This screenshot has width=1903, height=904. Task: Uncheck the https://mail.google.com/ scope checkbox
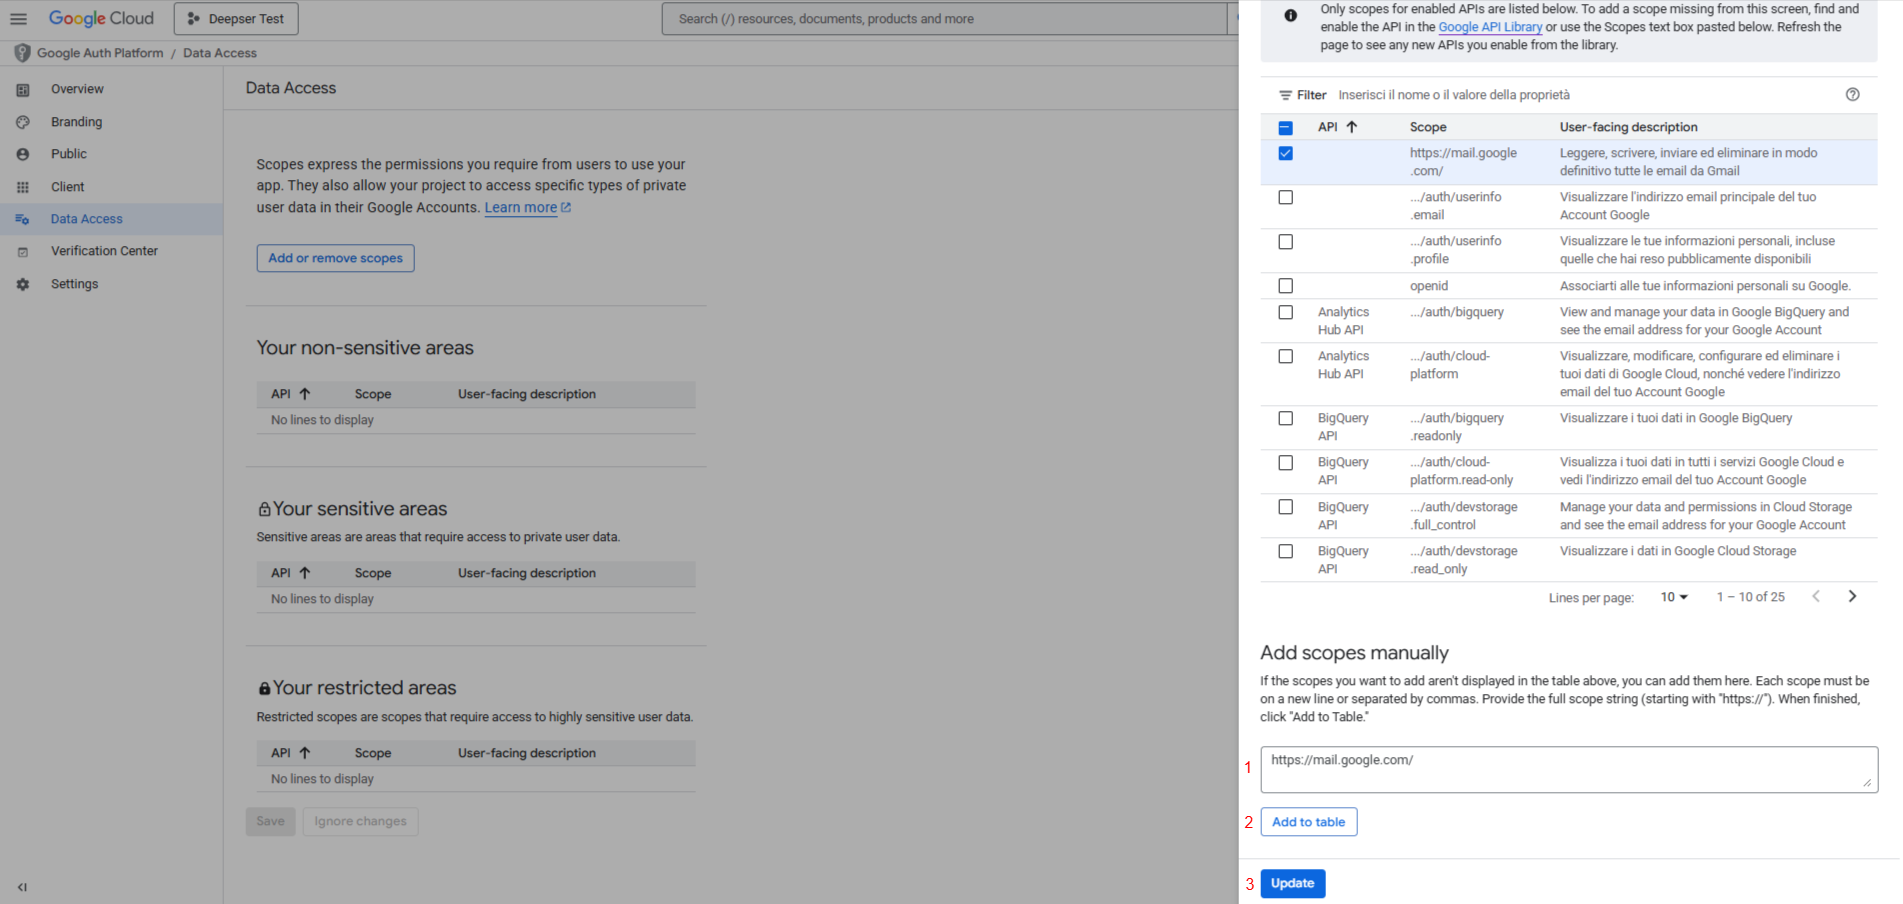(x=1286, y=154)
